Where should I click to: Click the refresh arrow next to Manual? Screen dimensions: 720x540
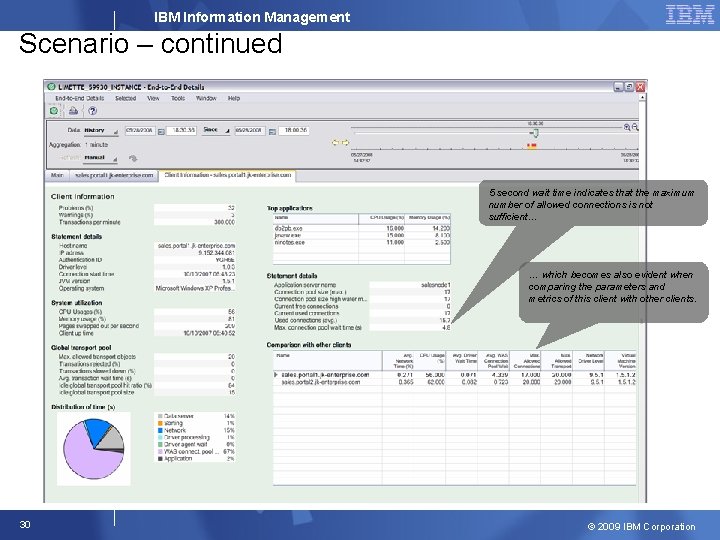[x=133, y=158]
